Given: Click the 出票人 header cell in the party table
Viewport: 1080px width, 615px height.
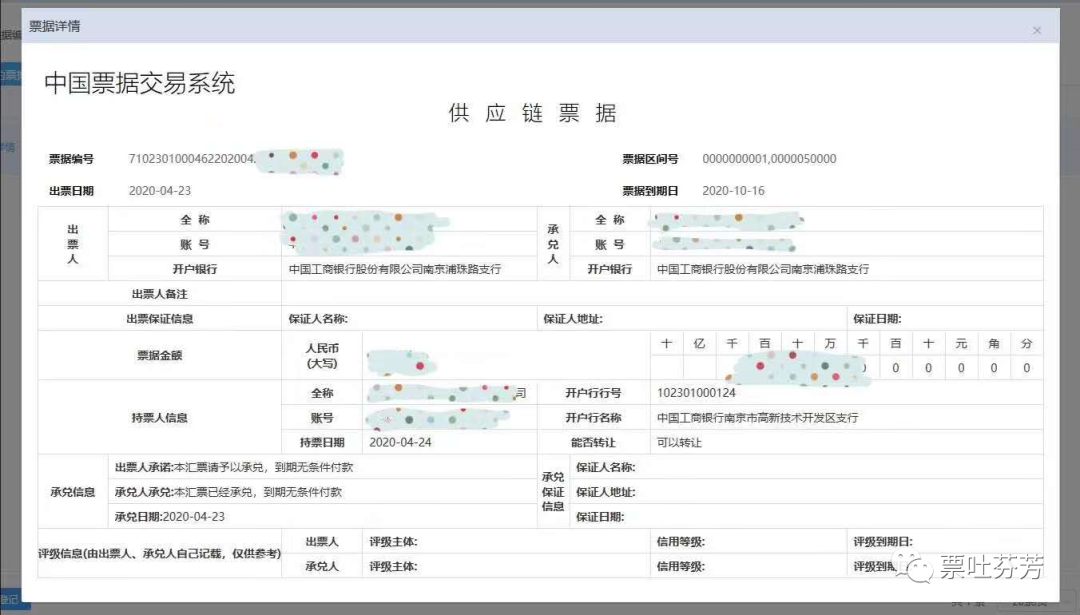Looking at the screenshot, I should click(x=73, y=244).
